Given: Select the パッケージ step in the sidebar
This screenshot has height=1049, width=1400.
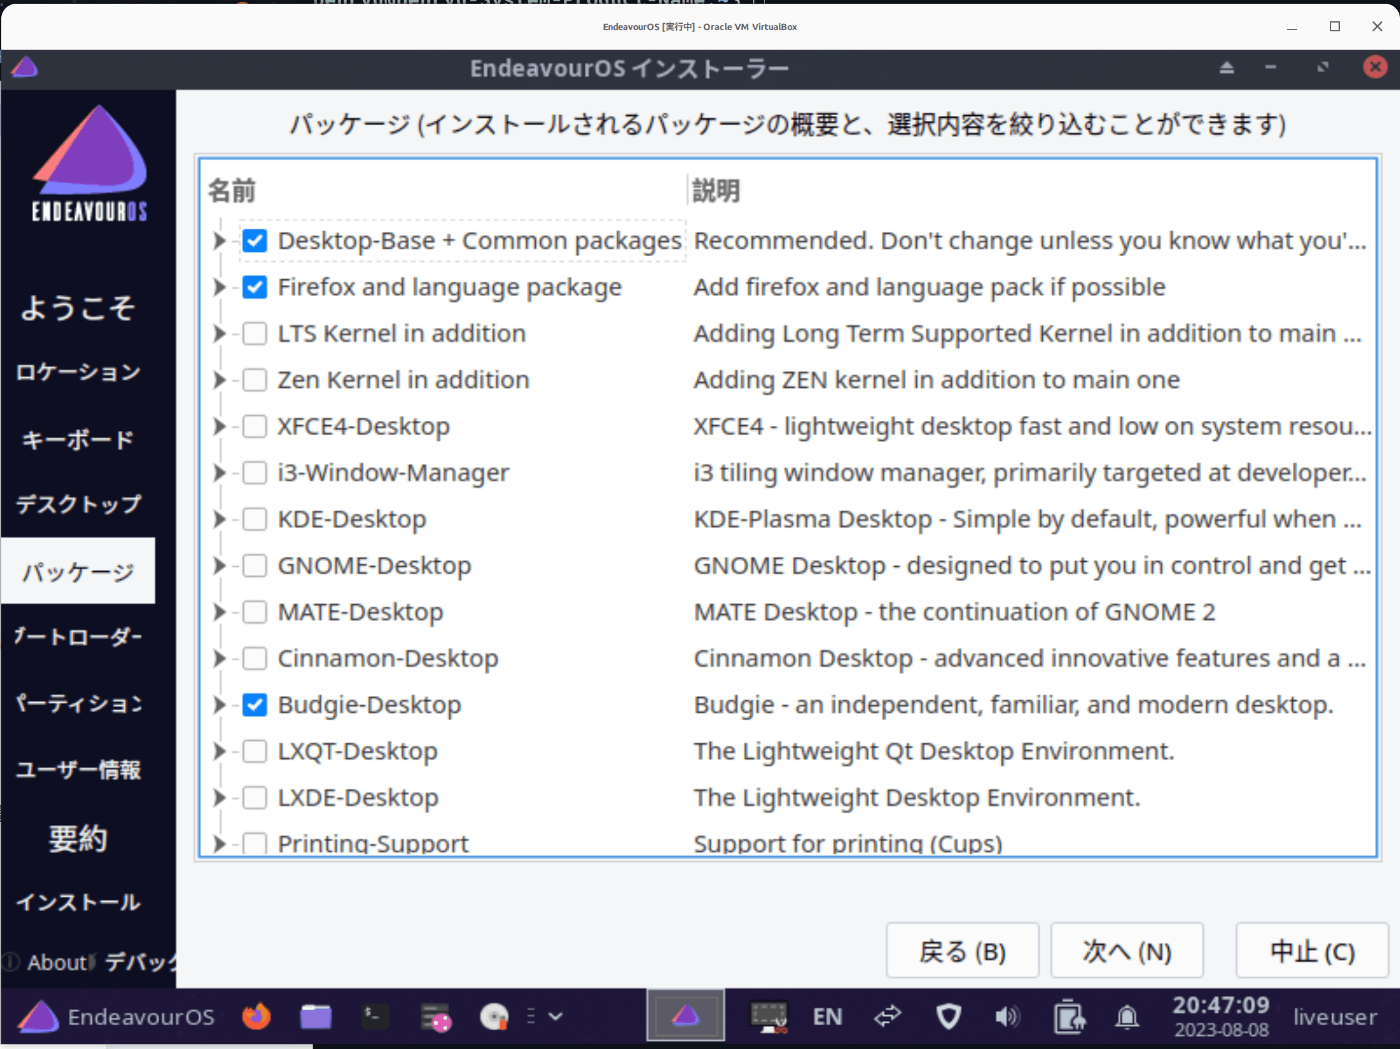Looking at the screenshot, I should tap(78, 571).
